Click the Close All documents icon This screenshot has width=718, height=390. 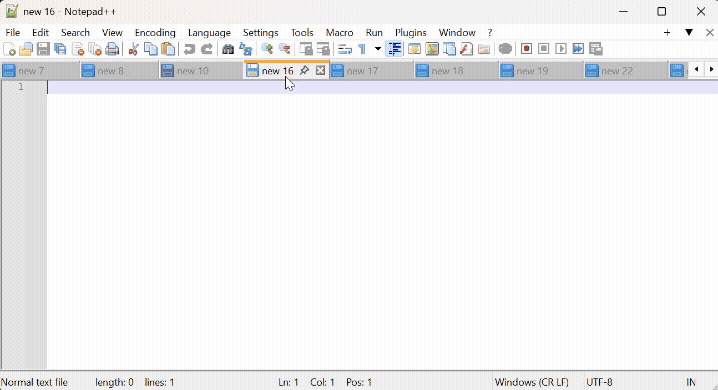95,49
